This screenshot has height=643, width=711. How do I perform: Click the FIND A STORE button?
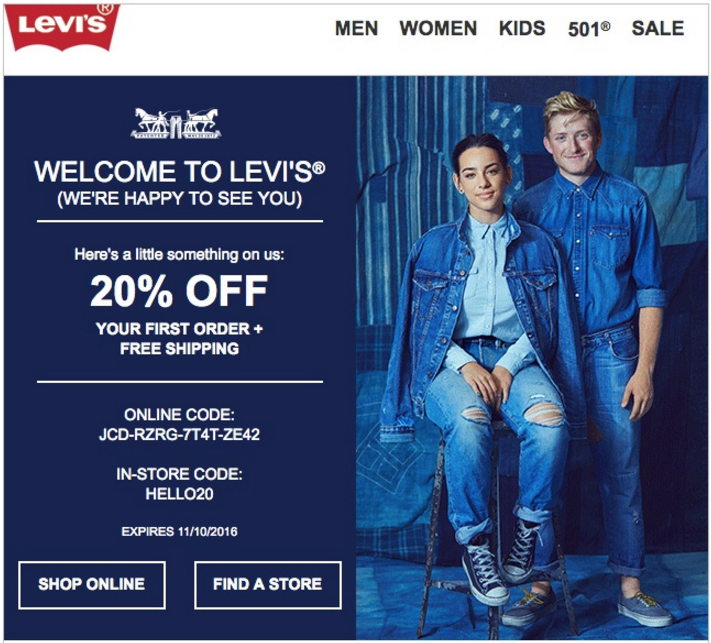click(268, 585)
